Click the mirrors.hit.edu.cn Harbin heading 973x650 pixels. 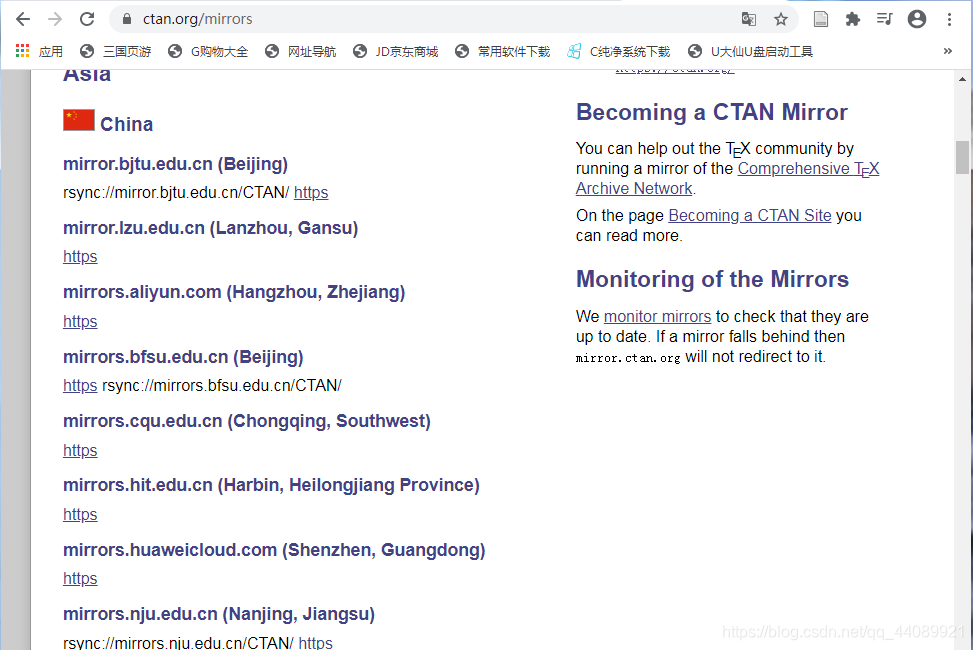[271, 485]
